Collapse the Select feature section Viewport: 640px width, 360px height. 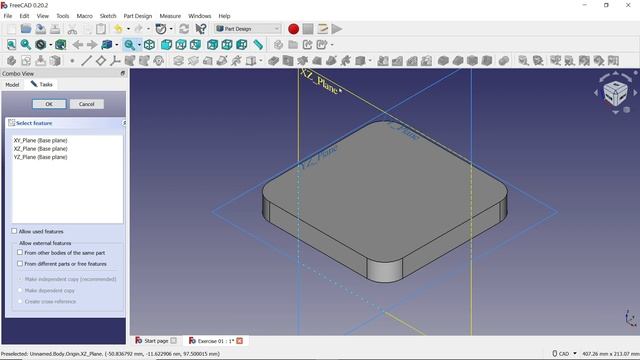click(x=124, y=123)
